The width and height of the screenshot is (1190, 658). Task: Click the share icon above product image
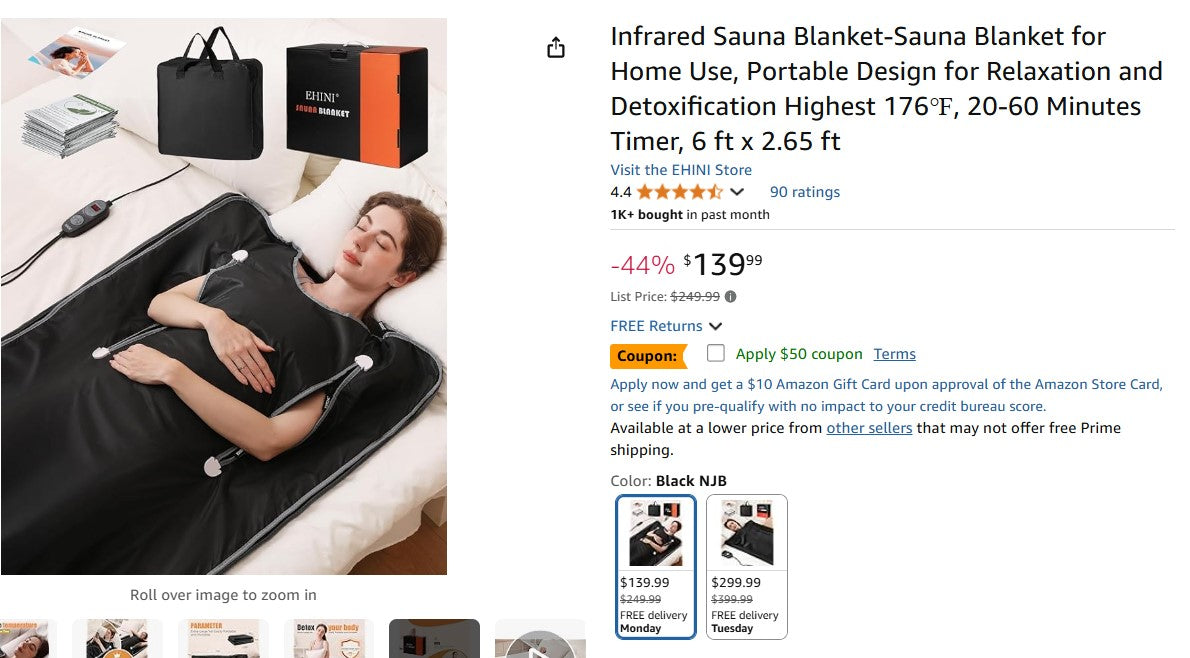tap(556, 48)
